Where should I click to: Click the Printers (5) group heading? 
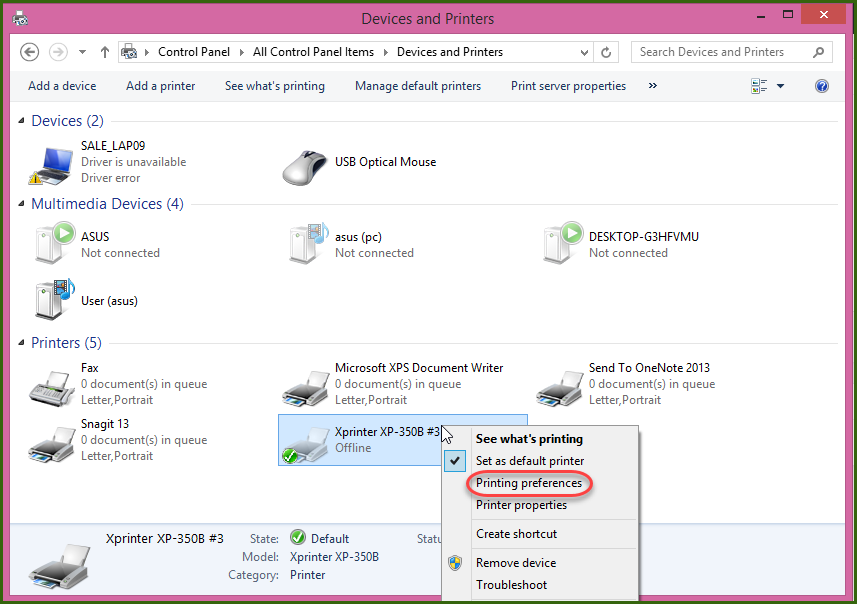66,343
